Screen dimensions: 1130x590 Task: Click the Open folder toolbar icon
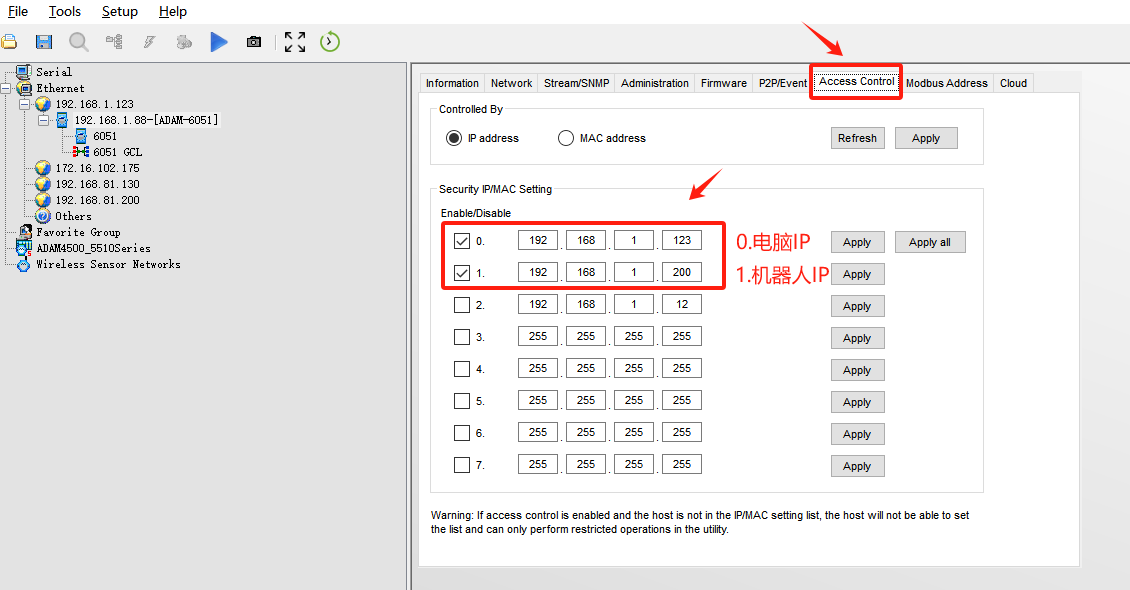[9, 42]
